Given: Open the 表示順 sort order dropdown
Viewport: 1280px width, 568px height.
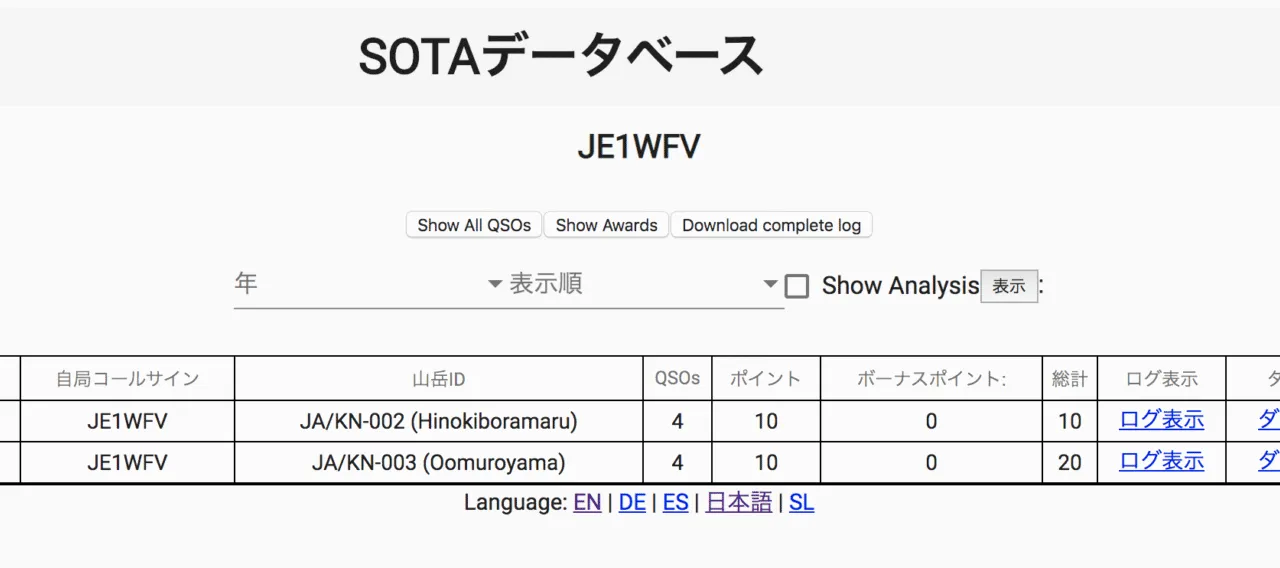Looking at the screenshot, I should point(644,284).
